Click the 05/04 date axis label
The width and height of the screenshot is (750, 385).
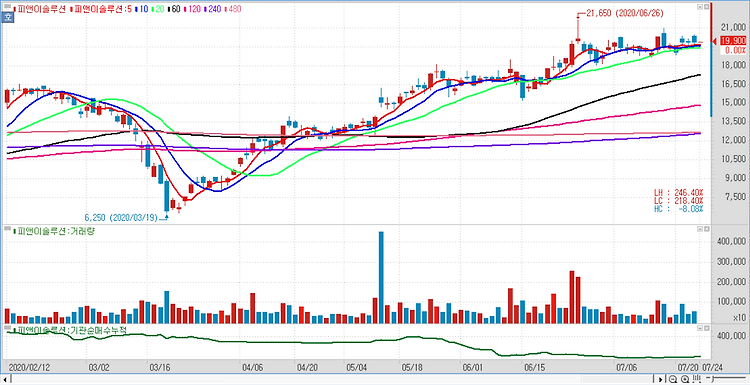coord(356,368)
